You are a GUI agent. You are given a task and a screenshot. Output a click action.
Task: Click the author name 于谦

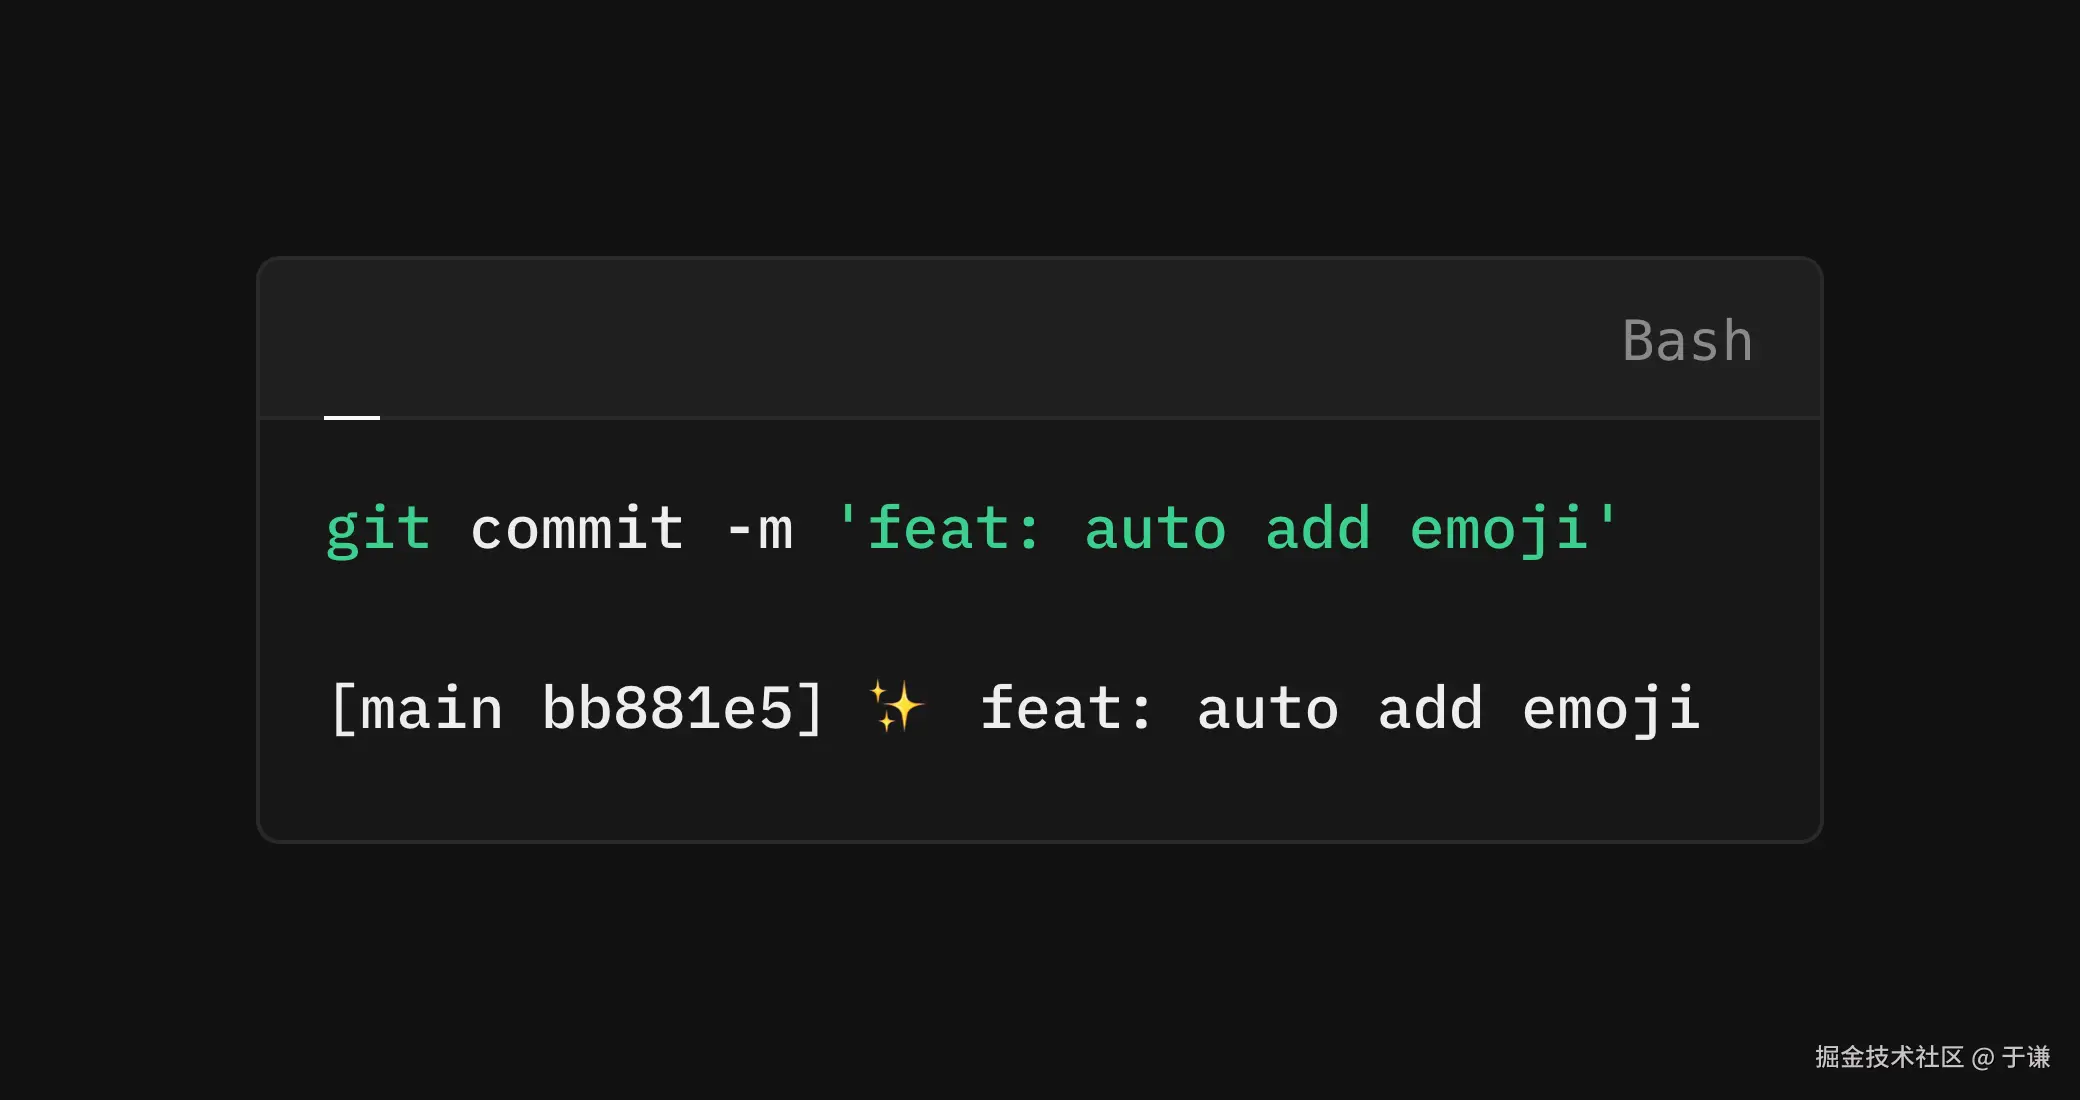(2026, 1057)
